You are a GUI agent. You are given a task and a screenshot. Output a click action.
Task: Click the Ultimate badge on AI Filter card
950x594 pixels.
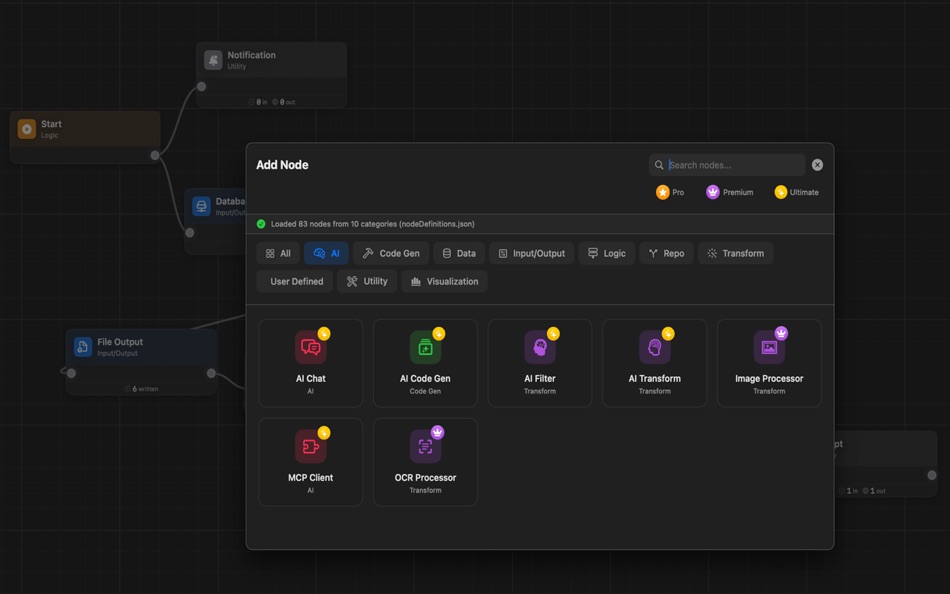pos(553,333)
